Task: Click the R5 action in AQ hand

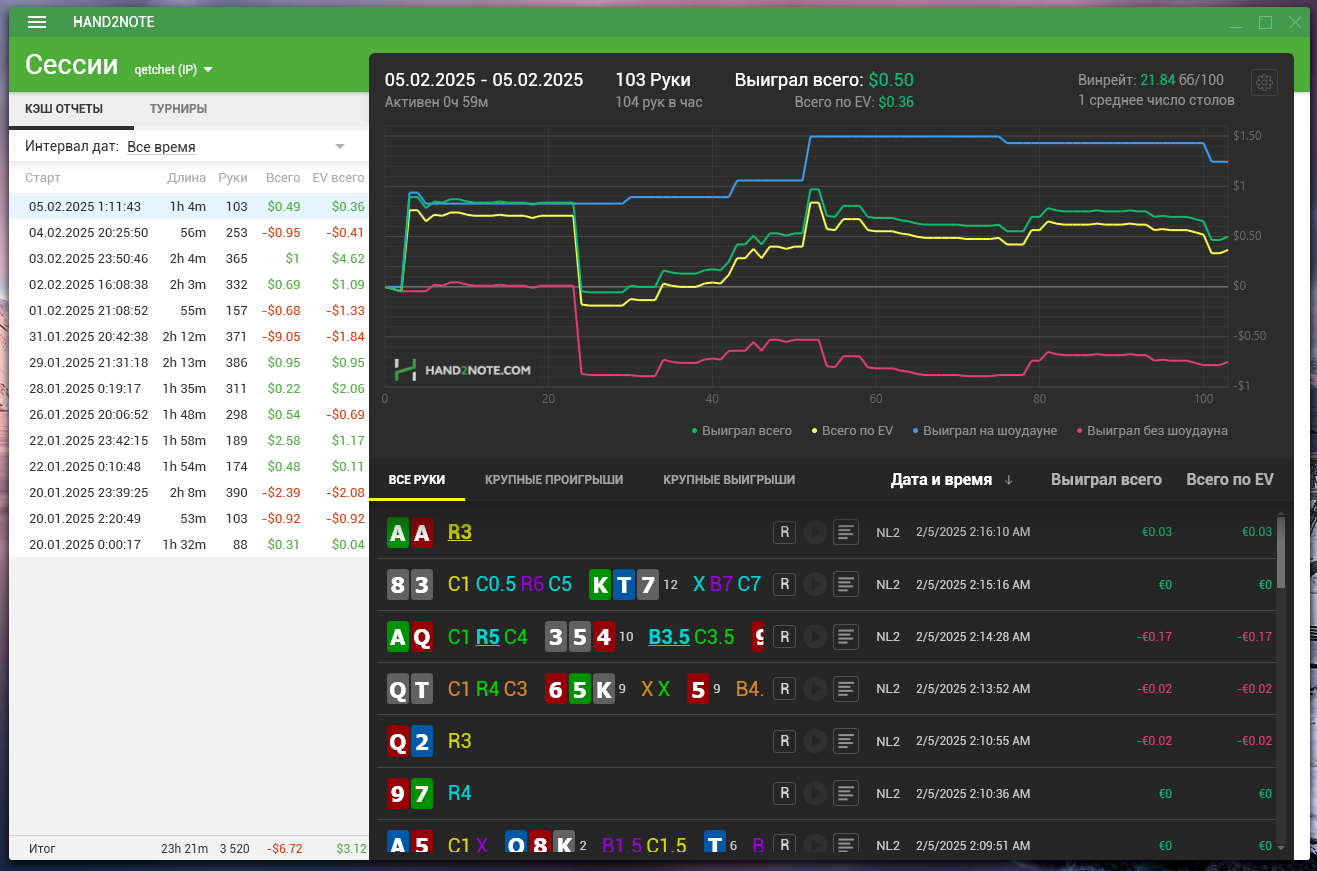Action: pyautogui.click(x=488, y=636)
